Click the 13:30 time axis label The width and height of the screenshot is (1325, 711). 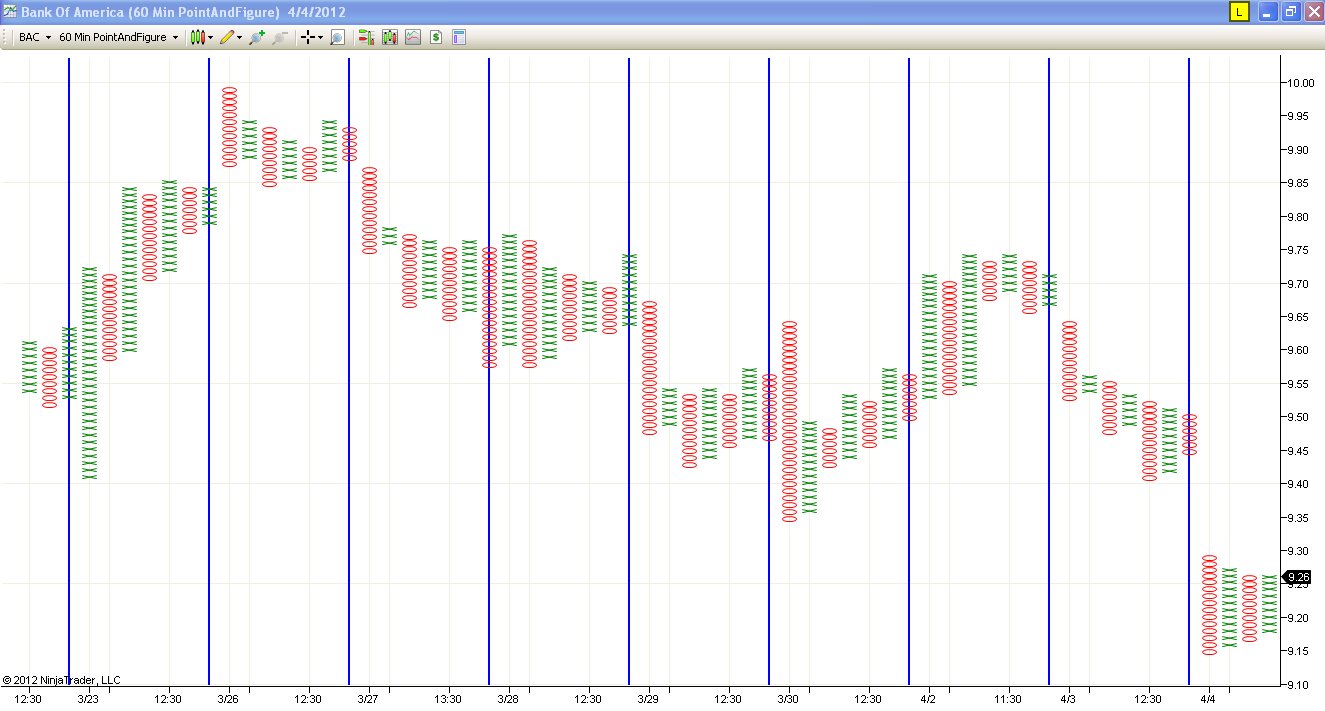click(x=448, y=699)
